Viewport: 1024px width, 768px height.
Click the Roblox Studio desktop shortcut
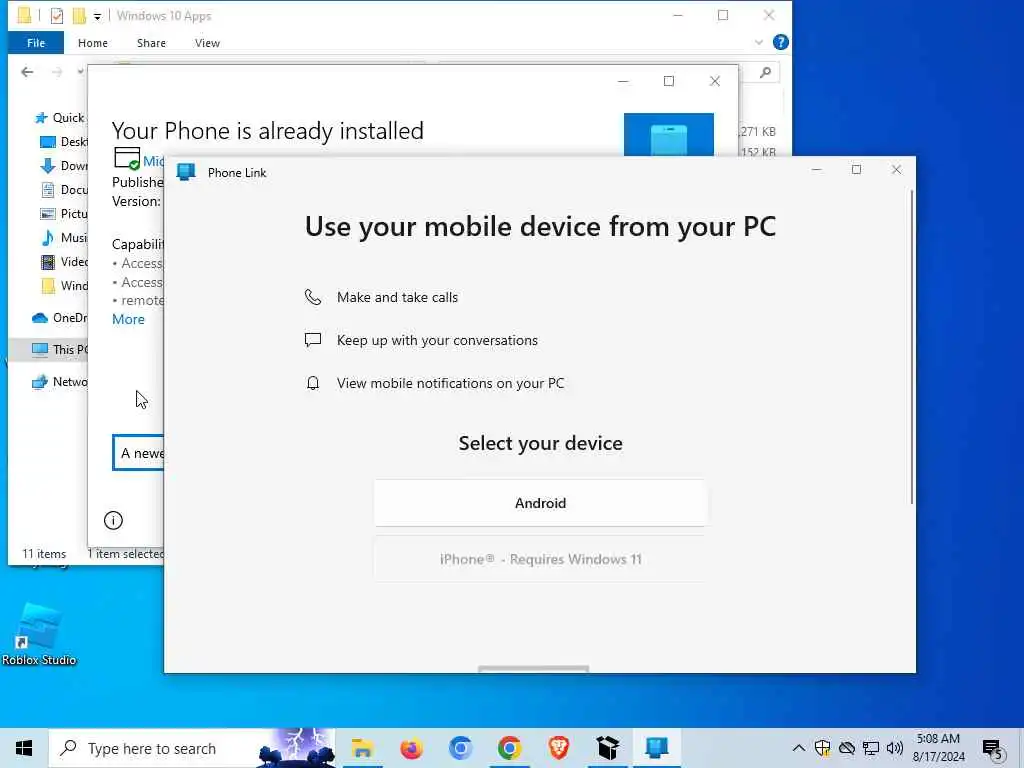39,634
